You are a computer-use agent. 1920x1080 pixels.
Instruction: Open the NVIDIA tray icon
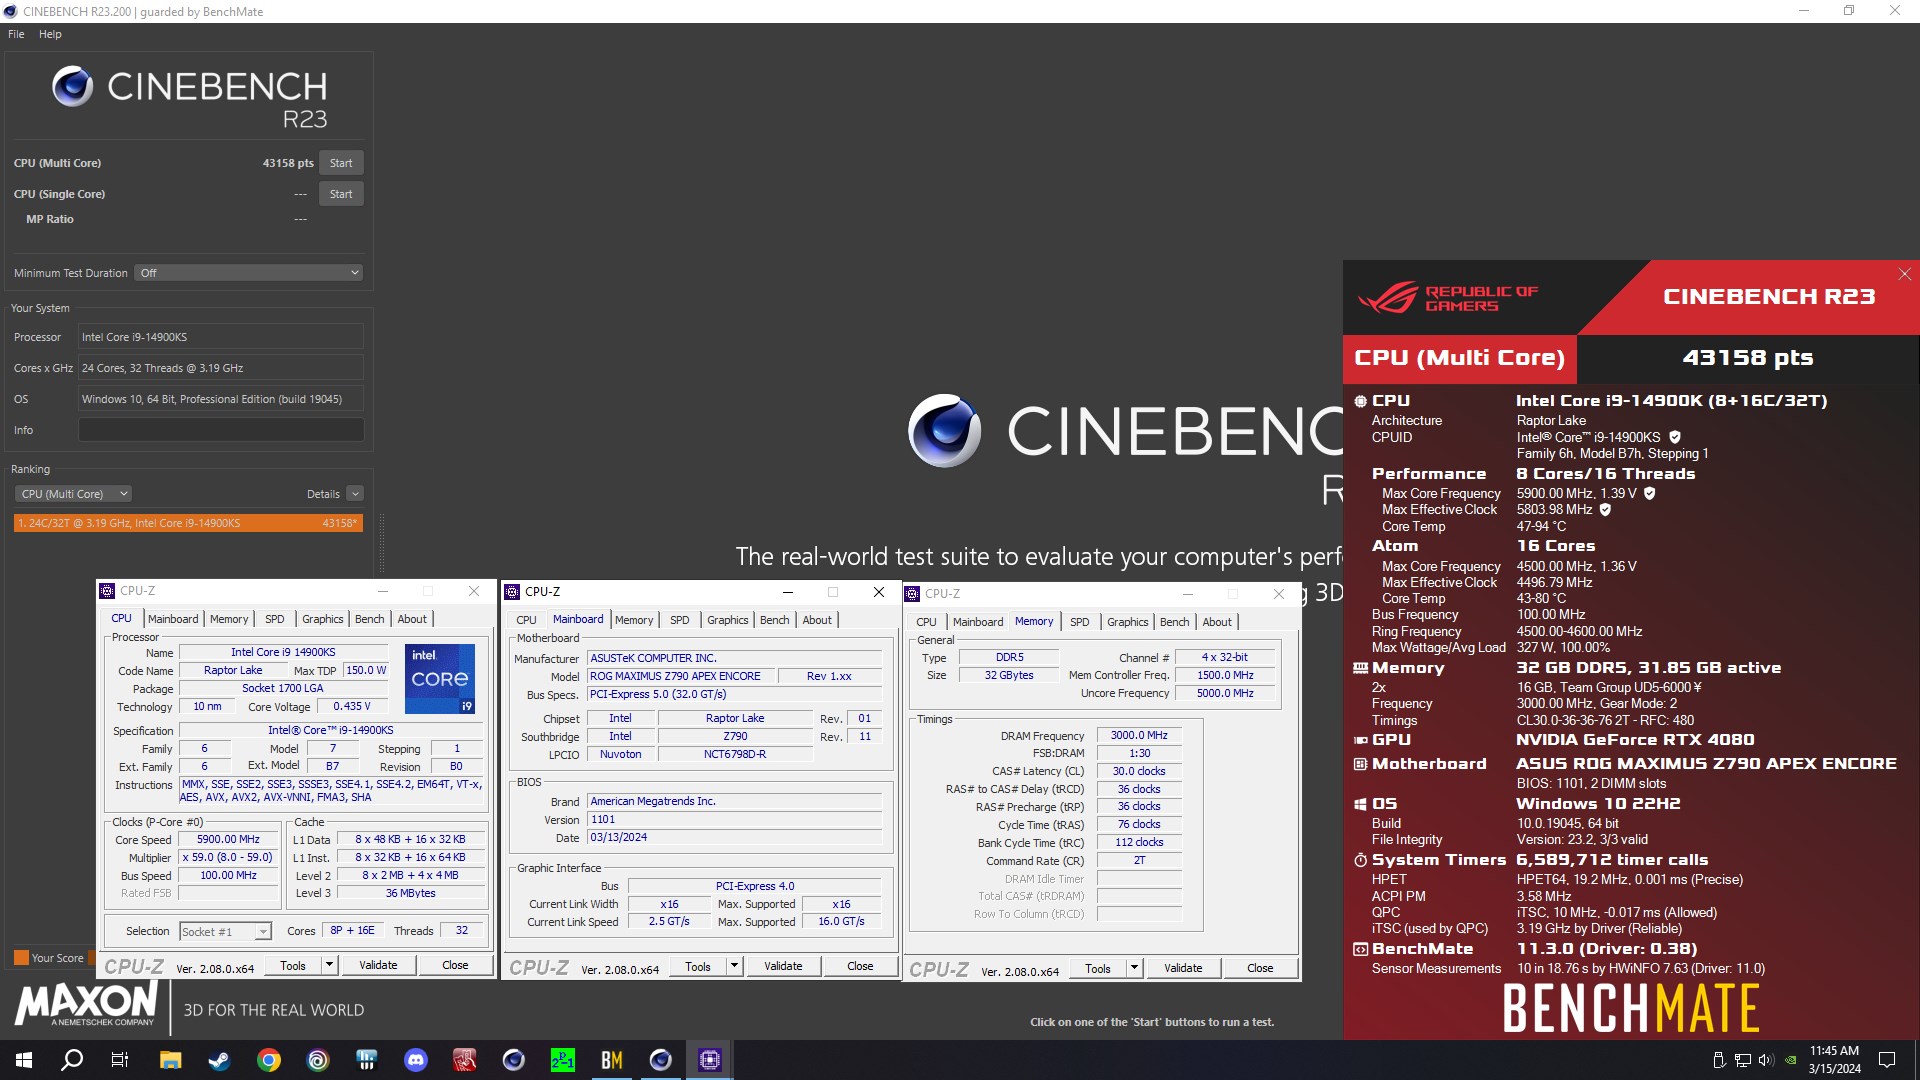(x=1791, y=1060)
